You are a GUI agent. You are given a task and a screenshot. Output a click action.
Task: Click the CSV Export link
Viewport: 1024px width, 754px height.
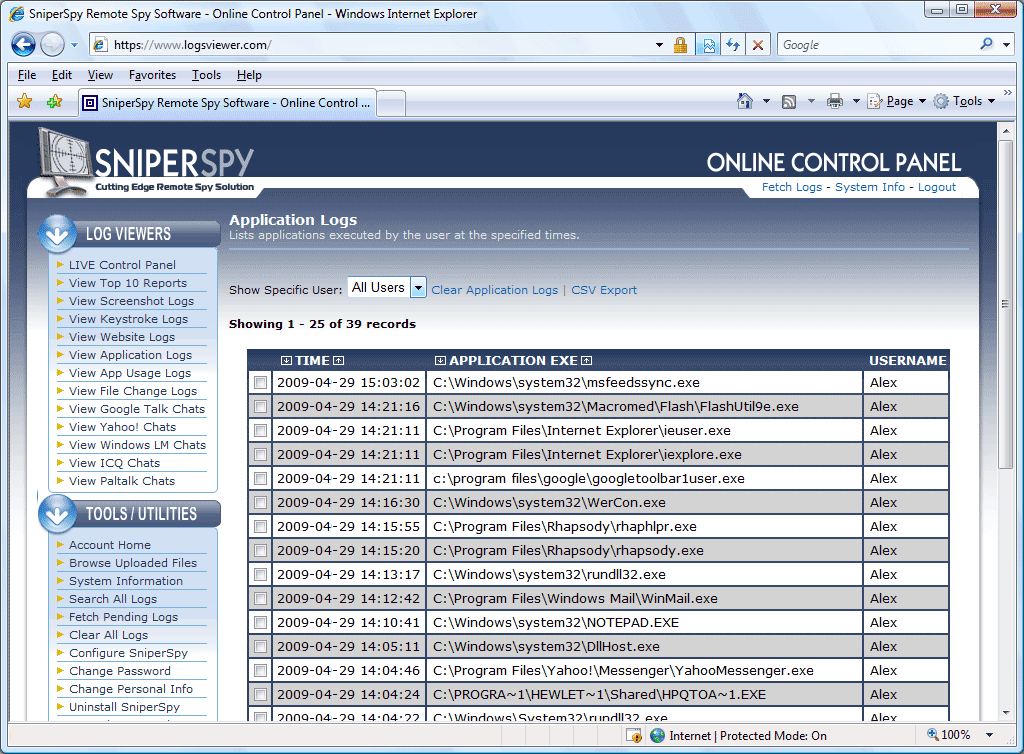pyautogui.click(x=604, y=290)
